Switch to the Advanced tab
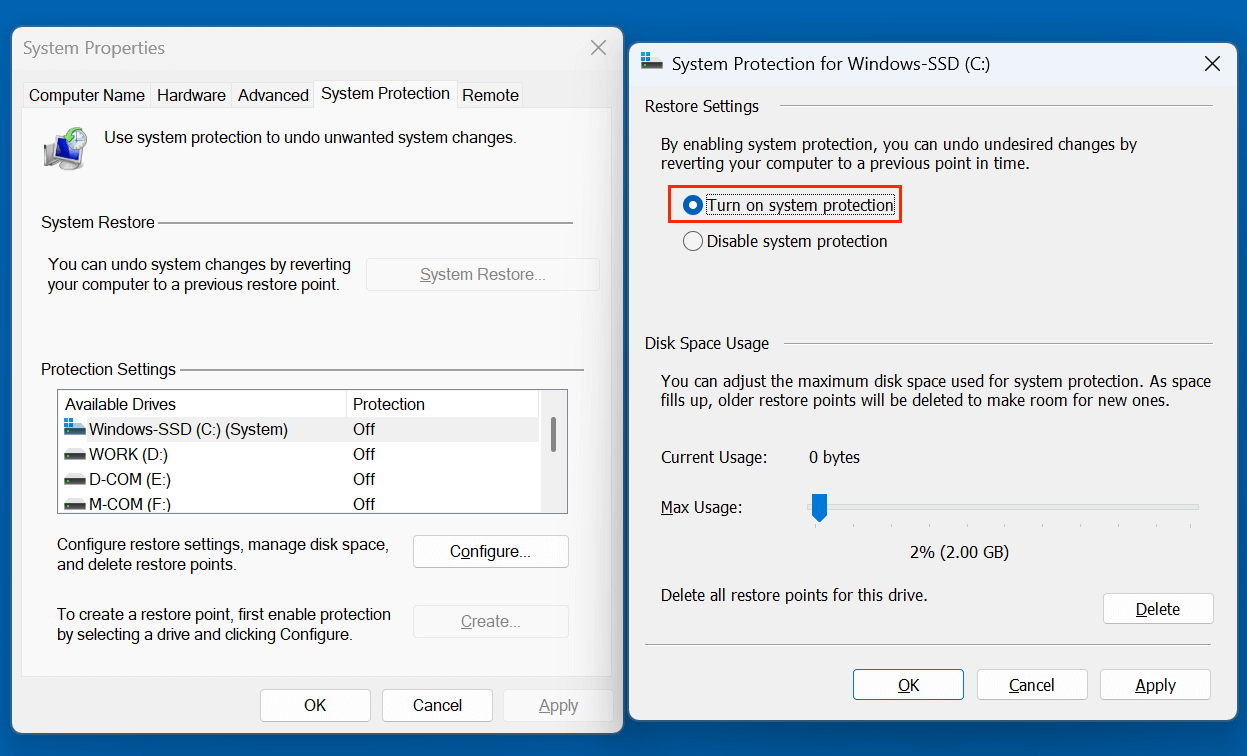This screenshot has width=1247, height=756. click(273, 94)
